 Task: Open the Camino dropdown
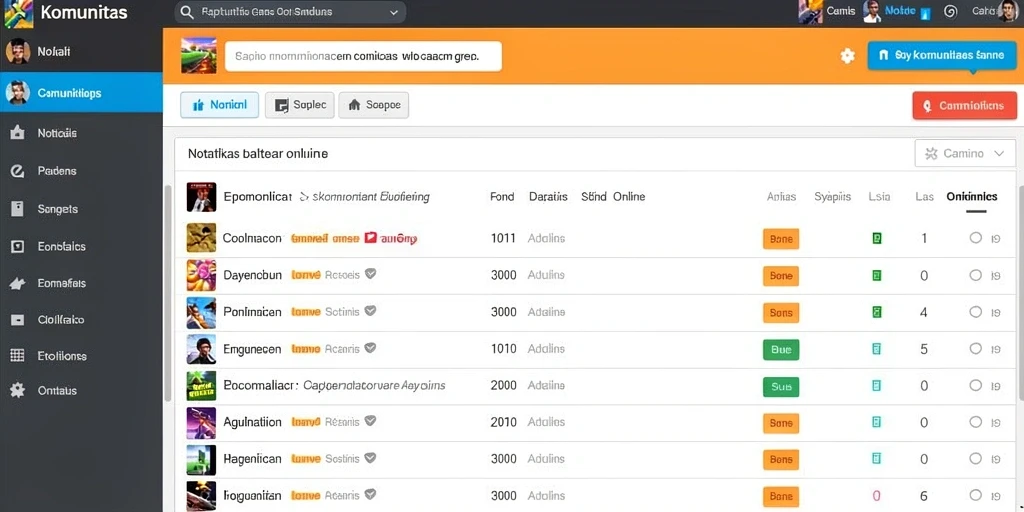pyautogui.click(x=965, y=153)
